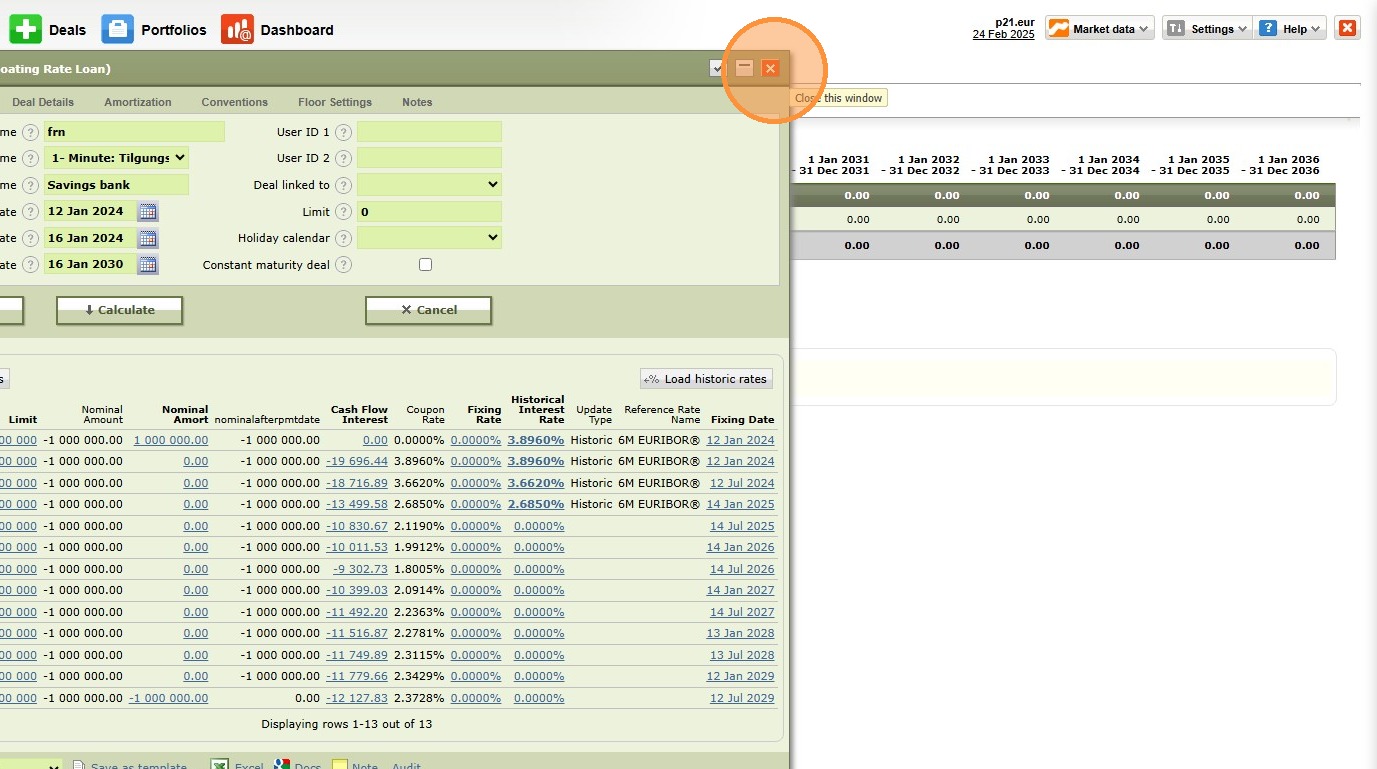
Task: Expand the Holiday calendar dropdown
Action: tap(429, 238)
